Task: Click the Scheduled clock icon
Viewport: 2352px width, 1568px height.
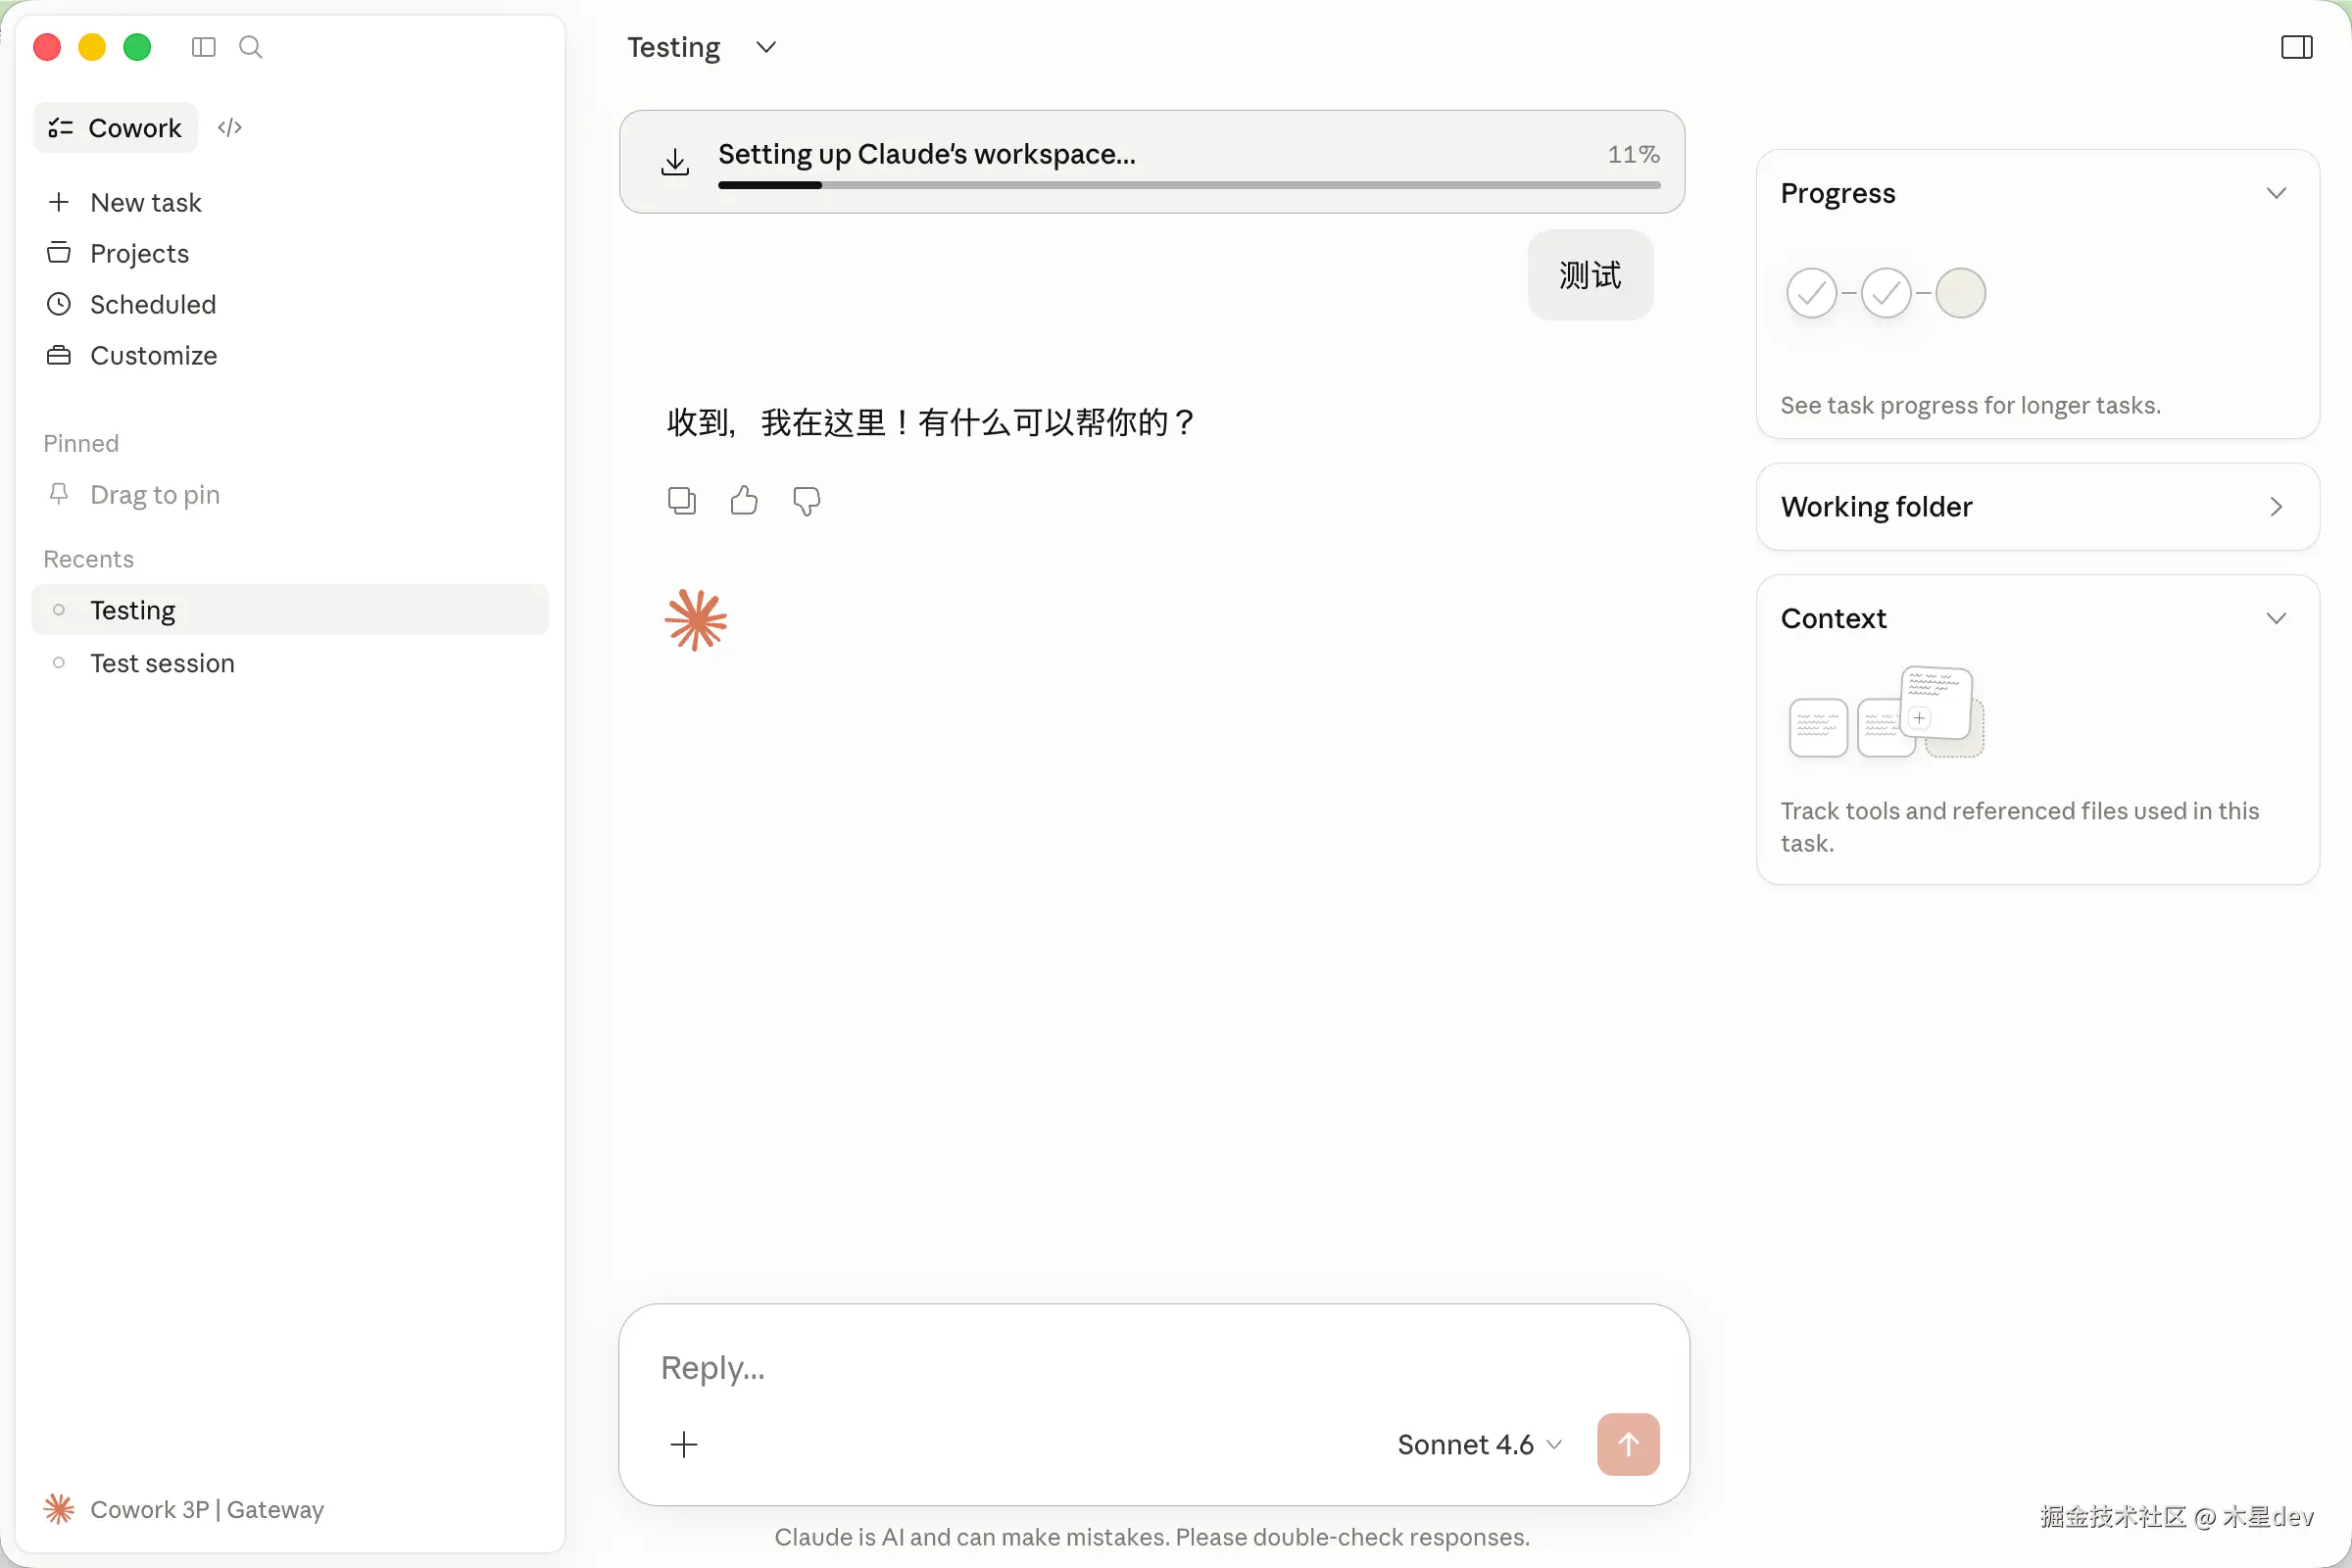Action: point(59,304)
